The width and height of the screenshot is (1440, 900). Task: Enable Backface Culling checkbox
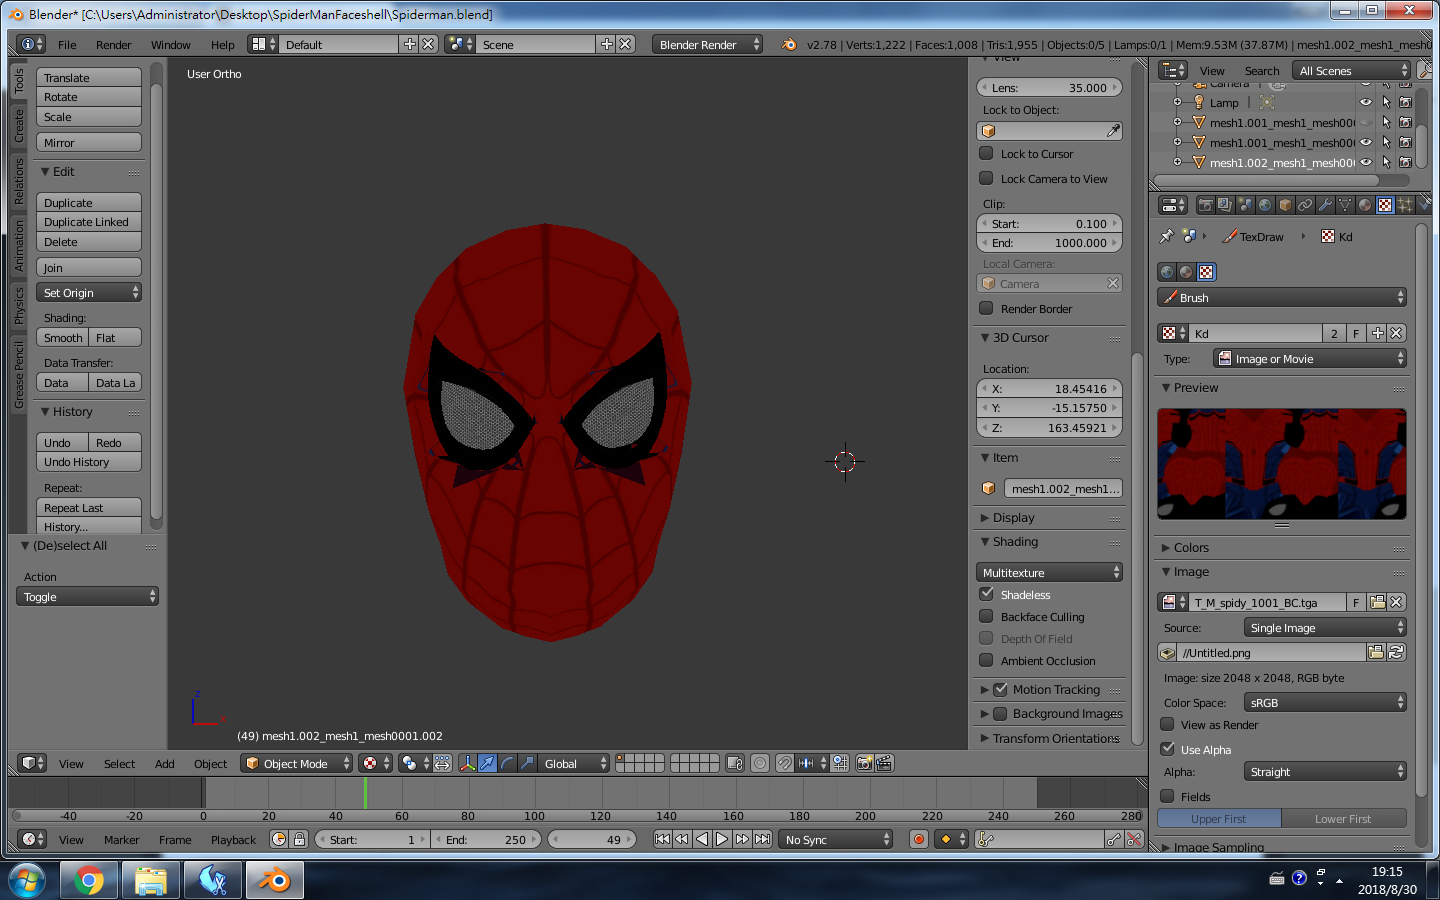coord(986,616)
